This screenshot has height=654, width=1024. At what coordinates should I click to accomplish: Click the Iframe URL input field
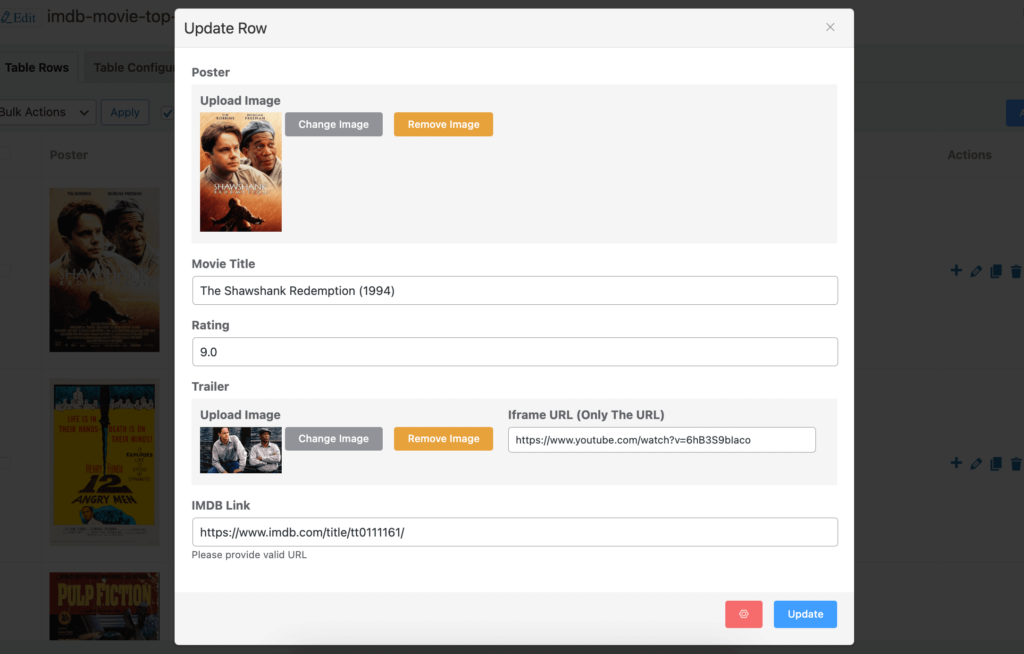pos(662,440)
